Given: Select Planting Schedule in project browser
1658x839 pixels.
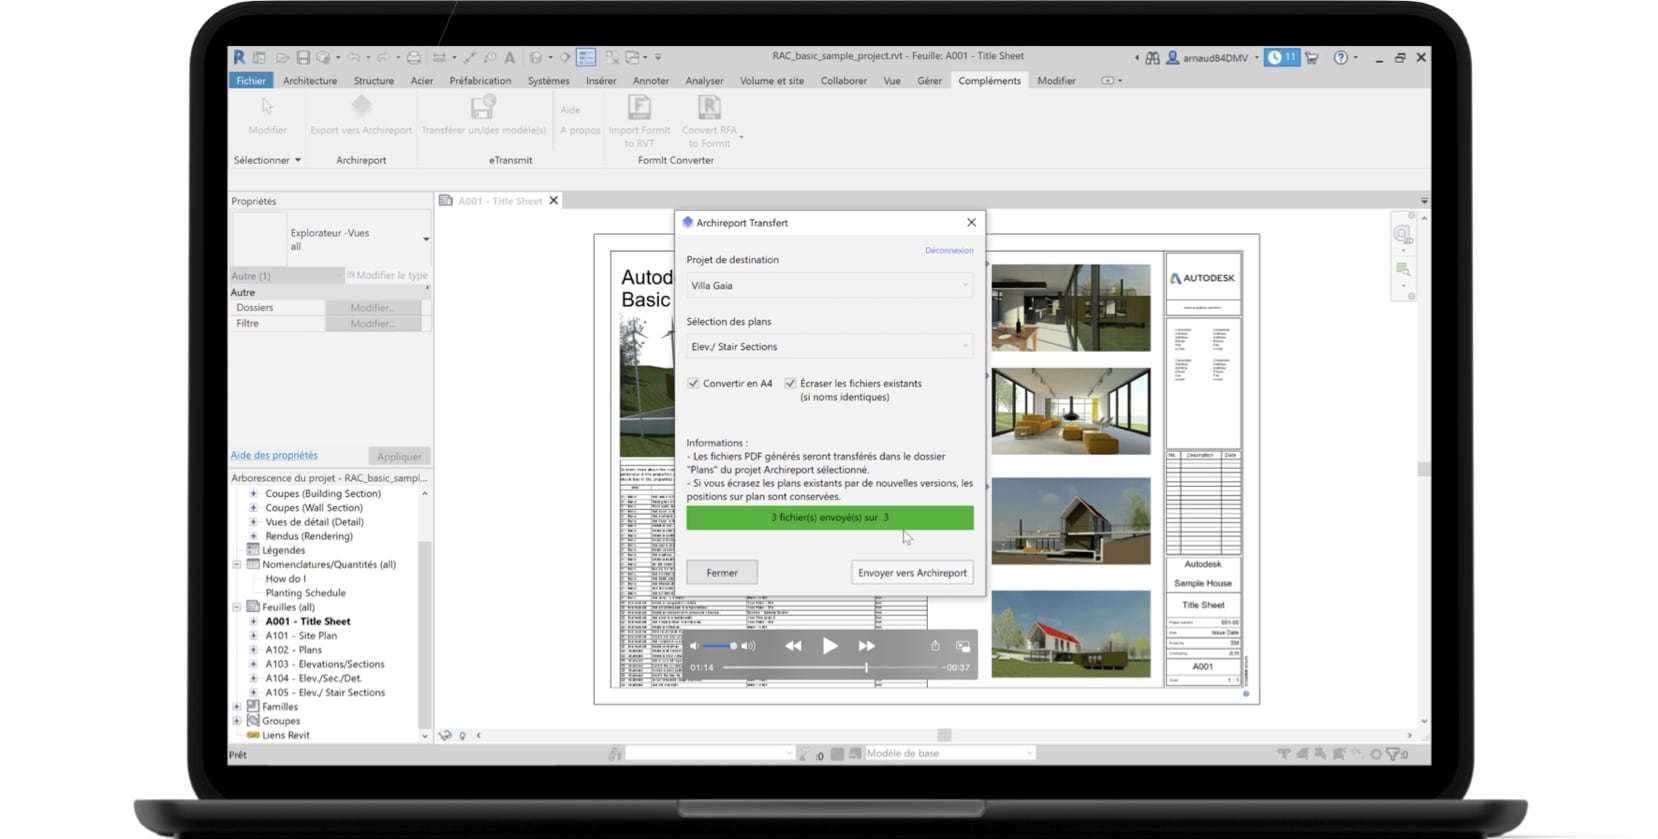Looking at the screenshot, I should point(305,593).
